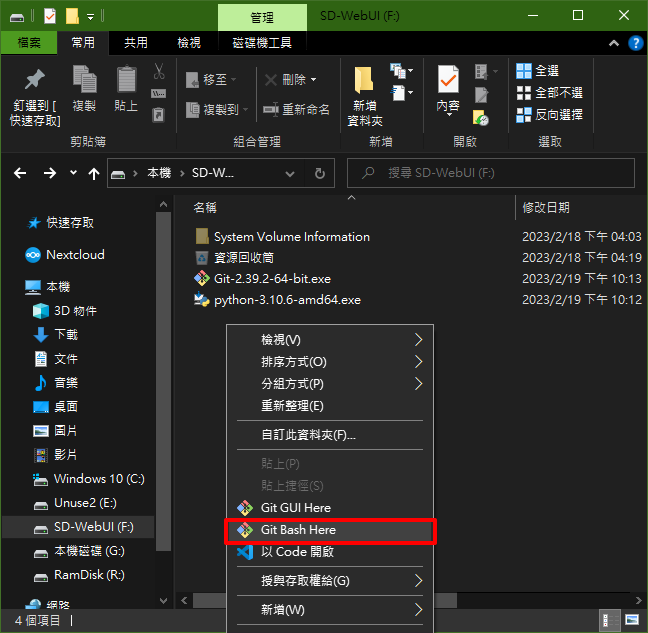This screenshot has height=633, width=648.
Task: Select 以 Code 開啟 menu entry
Action: click(330, 552)
